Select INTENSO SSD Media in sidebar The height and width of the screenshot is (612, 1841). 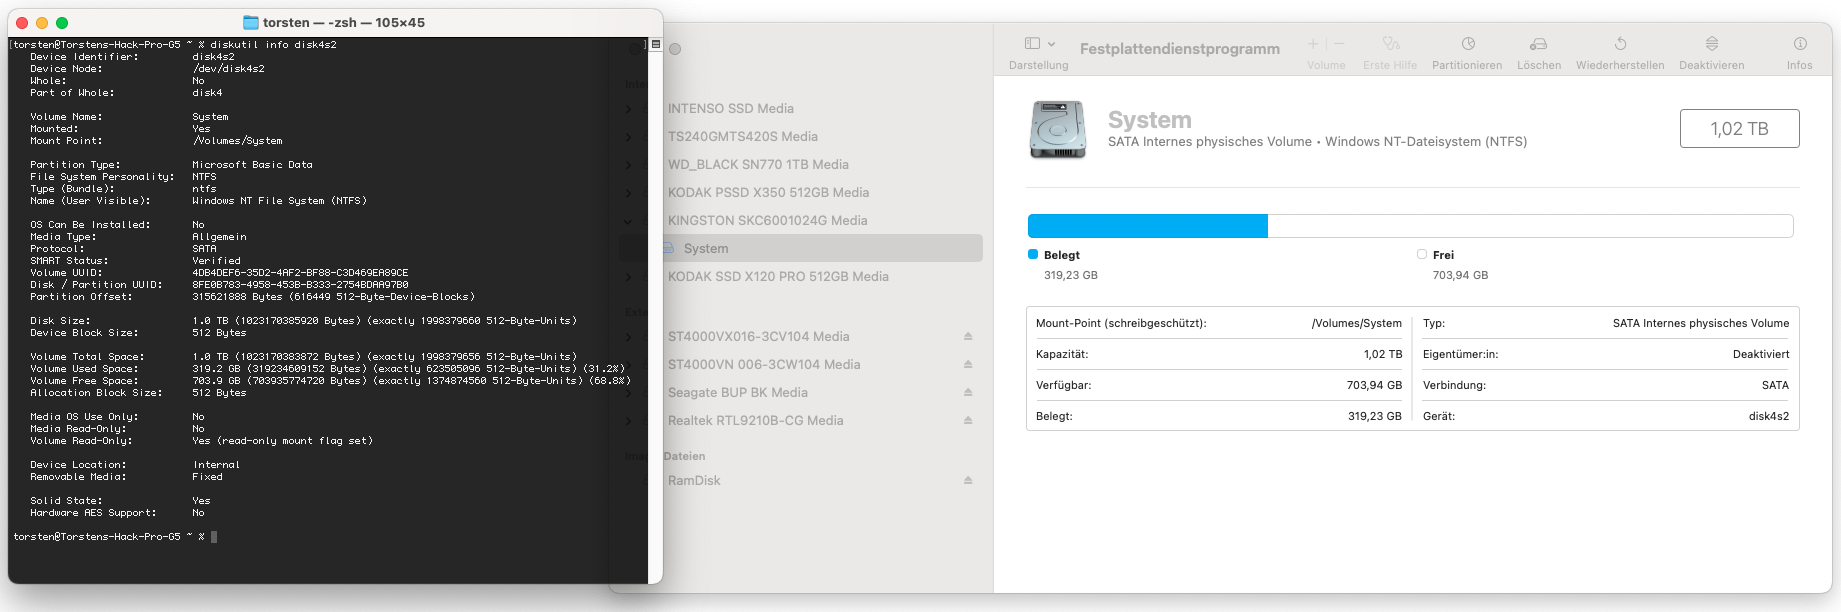point(730,108)
